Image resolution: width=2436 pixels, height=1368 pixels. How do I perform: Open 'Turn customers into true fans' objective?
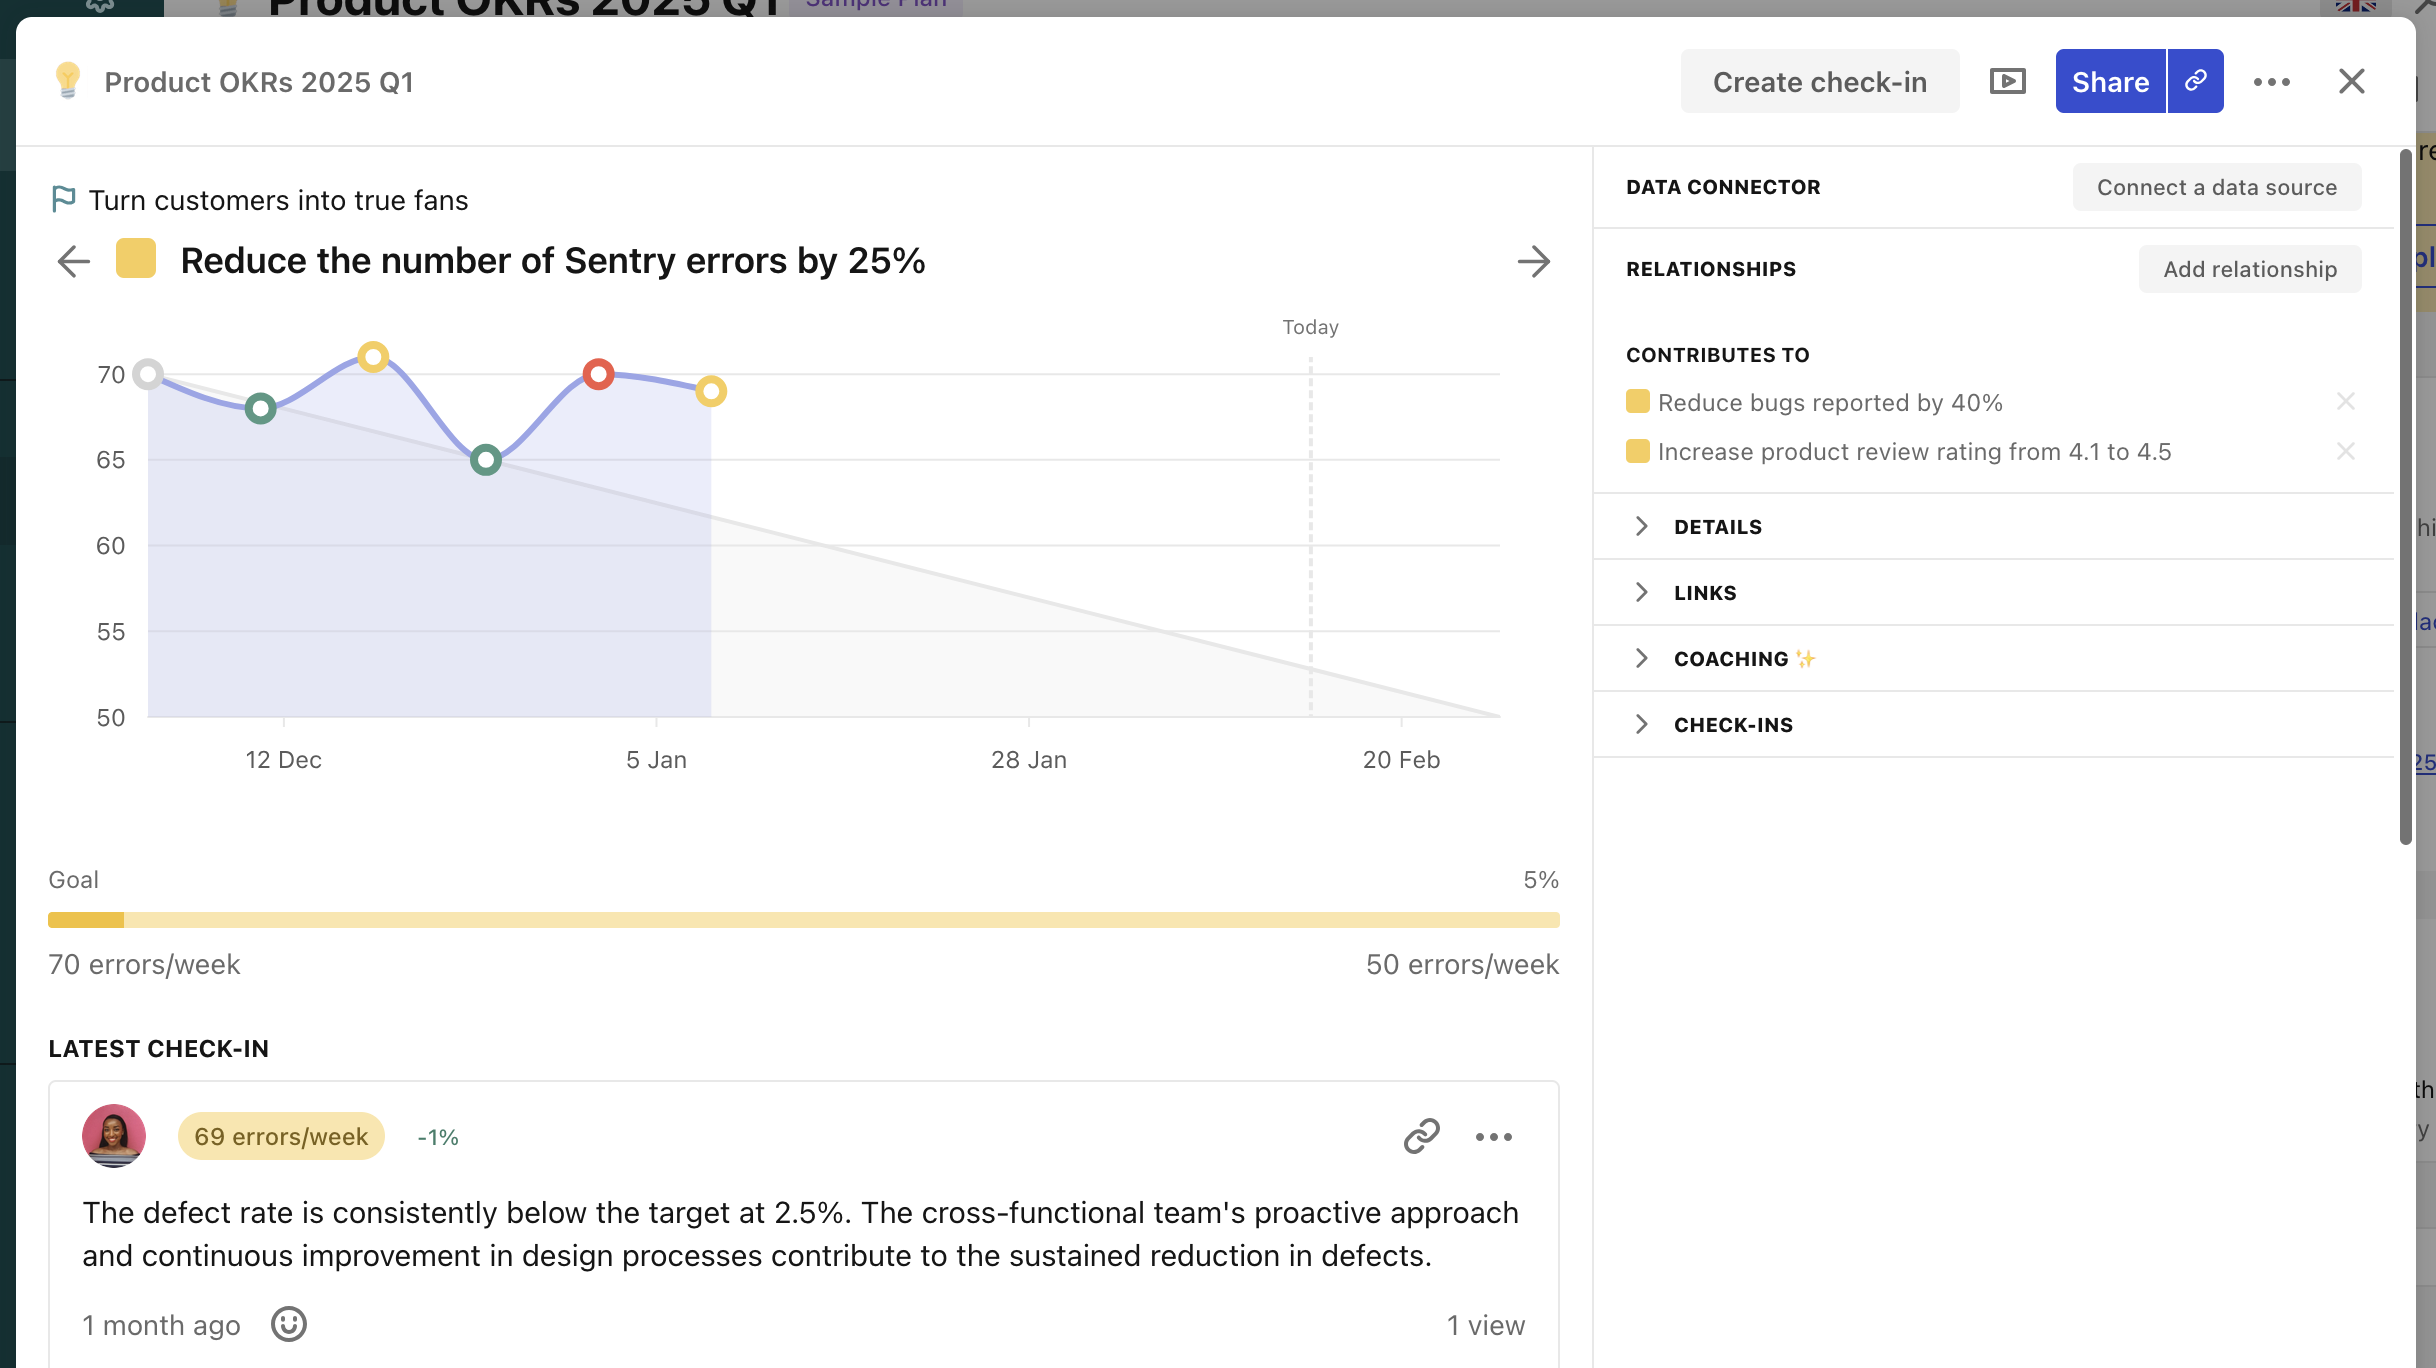[x=277, y=200]
